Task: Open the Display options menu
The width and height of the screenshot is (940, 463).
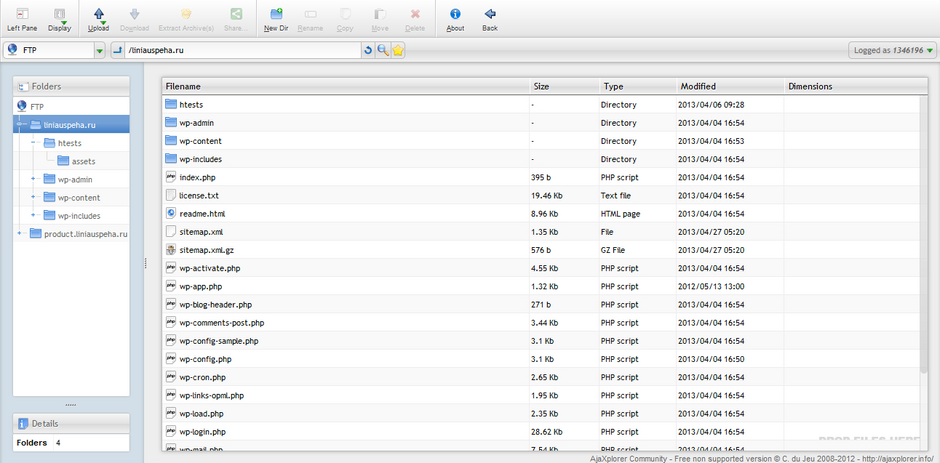Action: [x=59, y=19]
